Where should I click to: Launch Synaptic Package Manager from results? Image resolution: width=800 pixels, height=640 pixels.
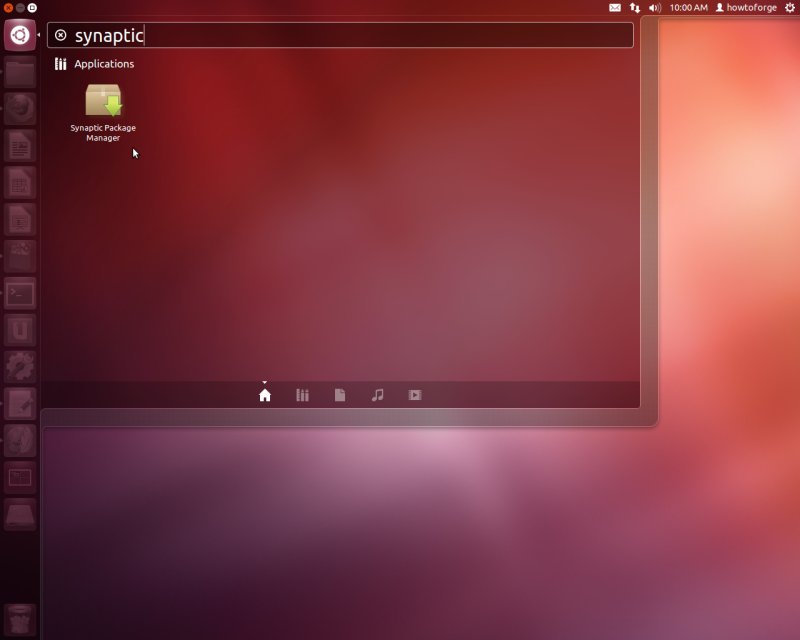tap(103, 113)
